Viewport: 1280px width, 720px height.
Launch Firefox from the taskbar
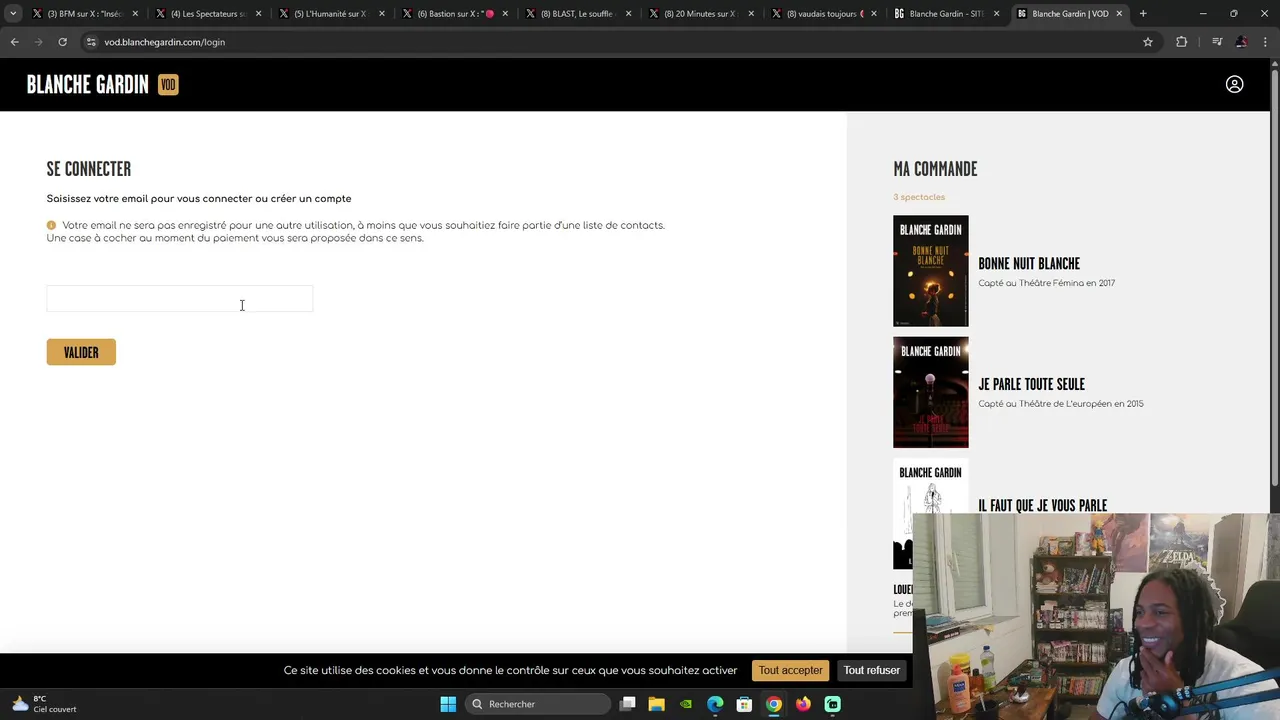[x=803, y=704]
